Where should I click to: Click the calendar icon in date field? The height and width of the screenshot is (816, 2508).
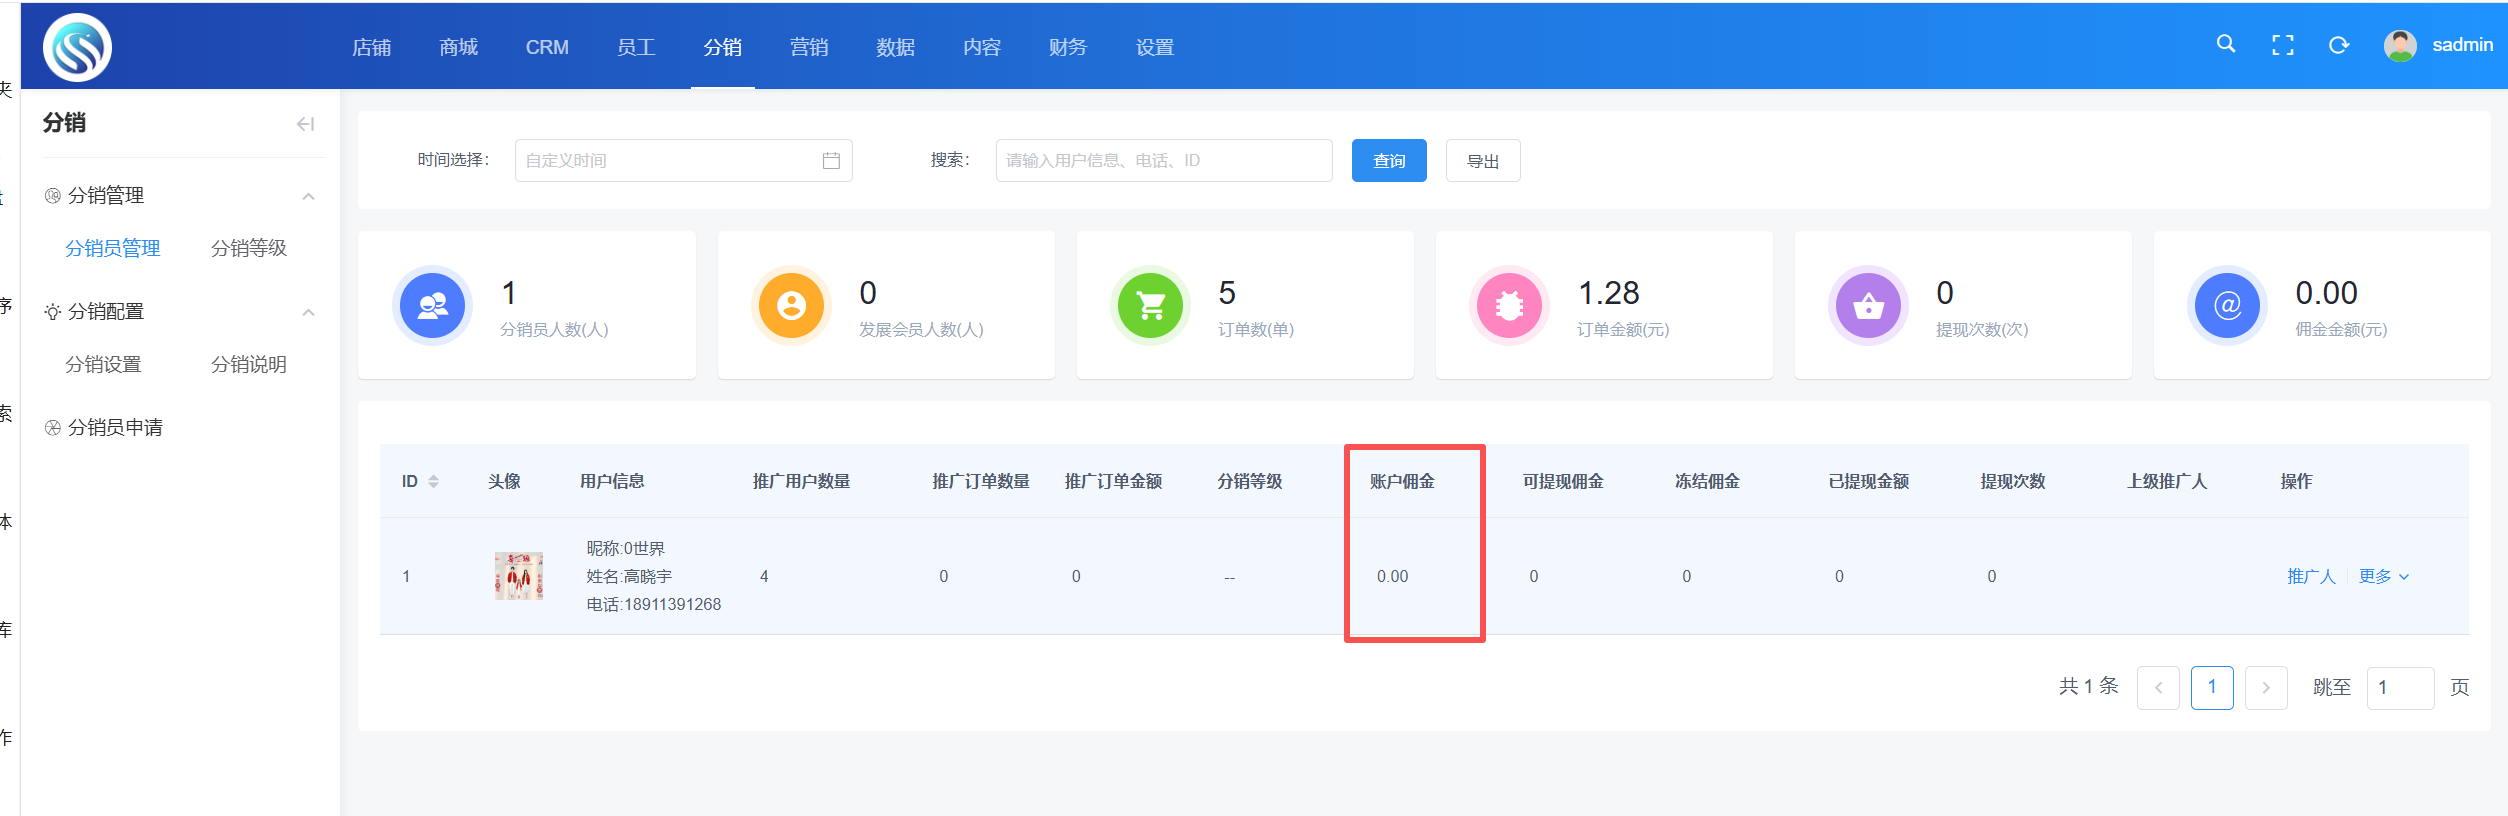[x=830, y=161]
